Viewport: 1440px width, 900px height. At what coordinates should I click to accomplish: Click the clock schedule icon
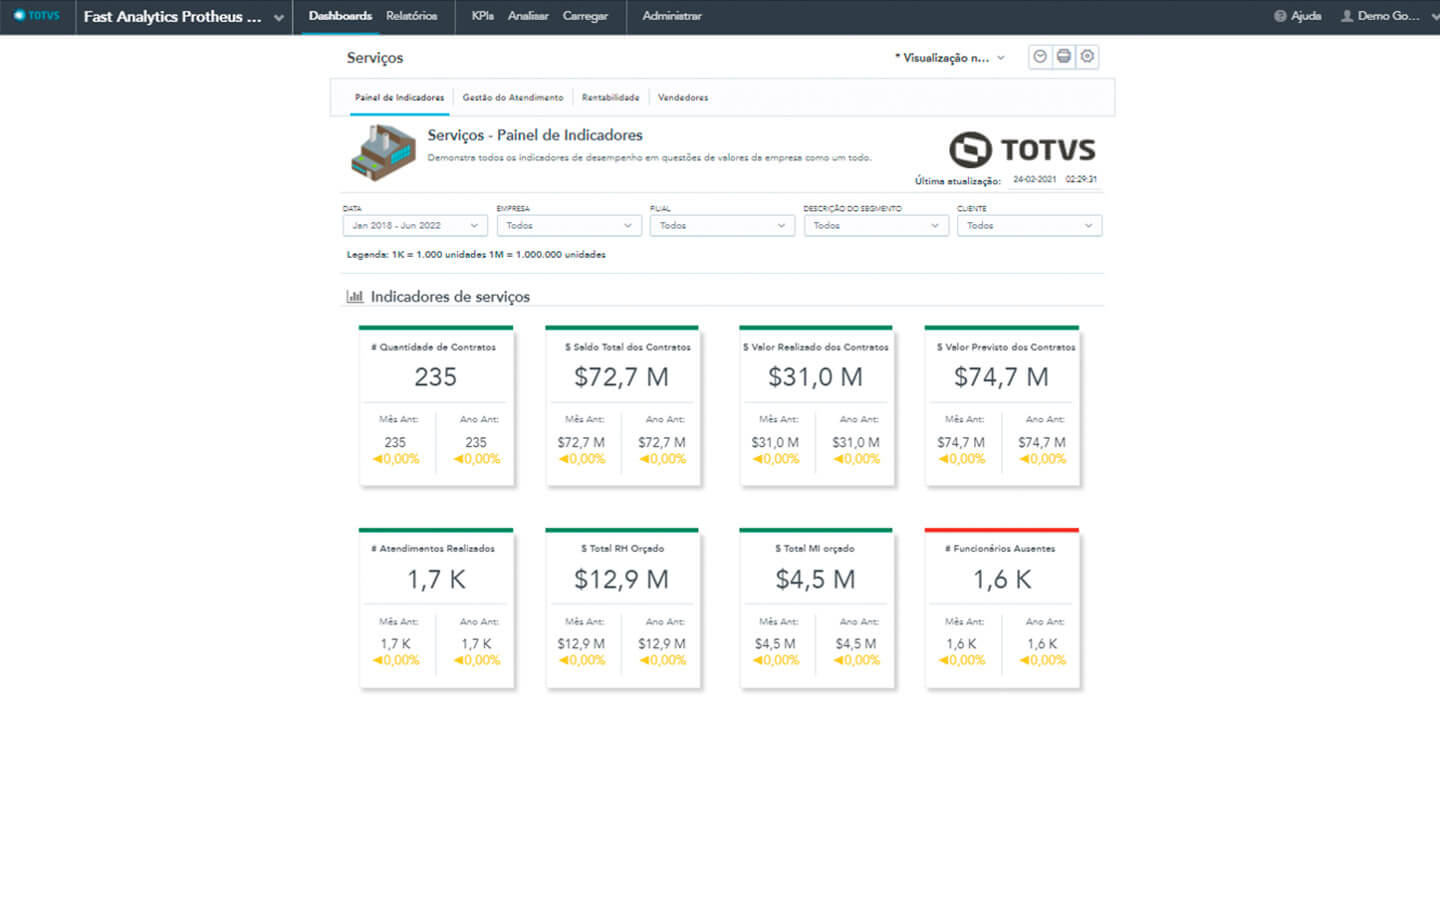(x=1040, y=57)
